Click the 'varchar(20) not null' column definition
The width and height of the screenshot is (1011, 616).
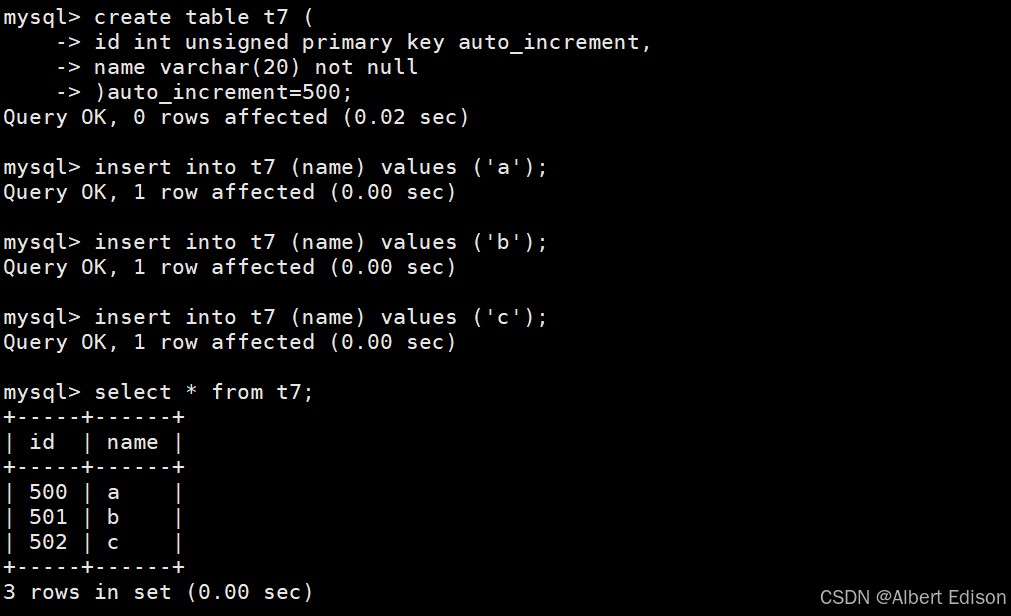click(256, 67)
